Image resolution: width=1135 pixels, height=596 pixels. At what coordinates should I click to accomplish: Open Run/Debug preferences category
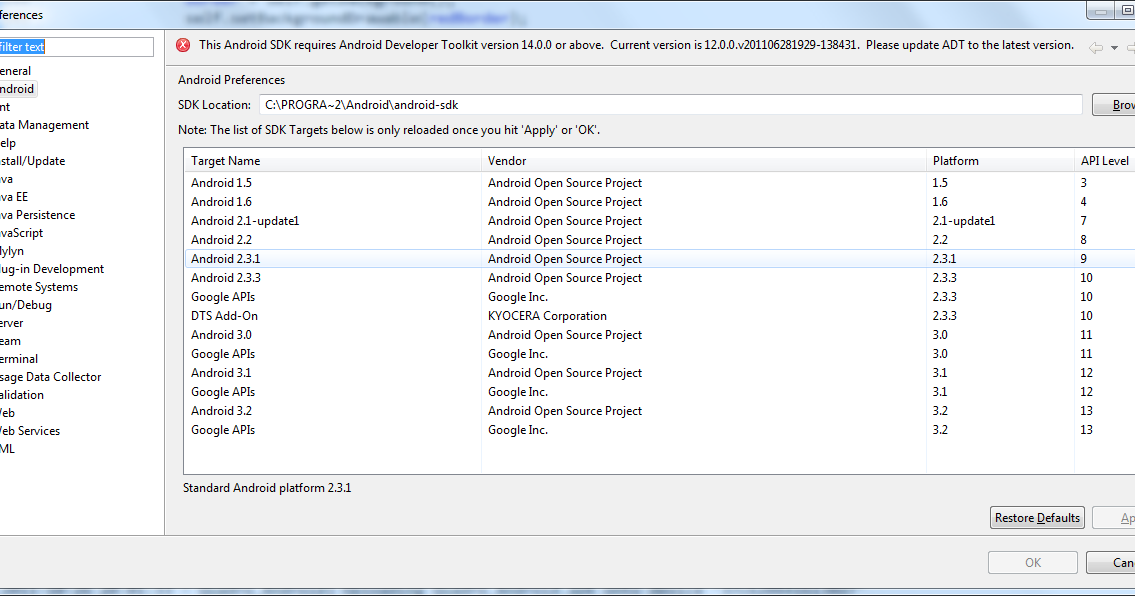[26, 305]
